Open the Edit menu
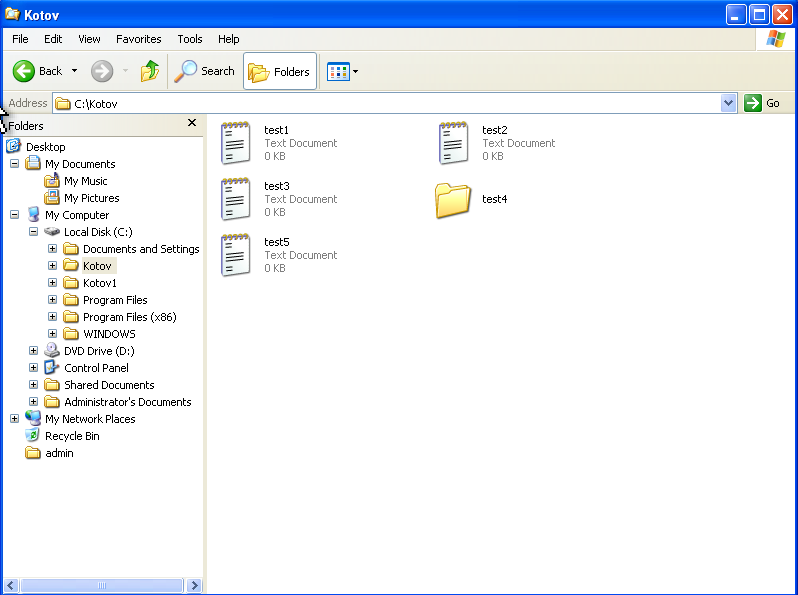Viewport: 798px width, 595px height. point(53,39)
